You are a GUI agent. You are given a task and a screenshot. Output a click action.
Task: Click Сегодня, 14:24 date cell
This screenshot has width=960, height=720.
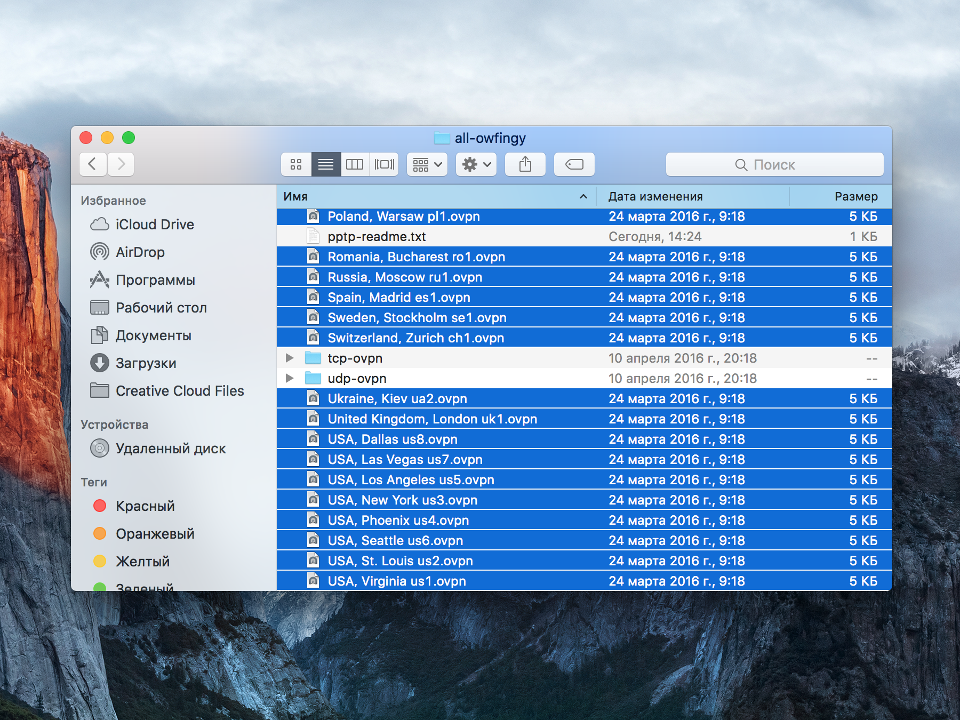655,236
